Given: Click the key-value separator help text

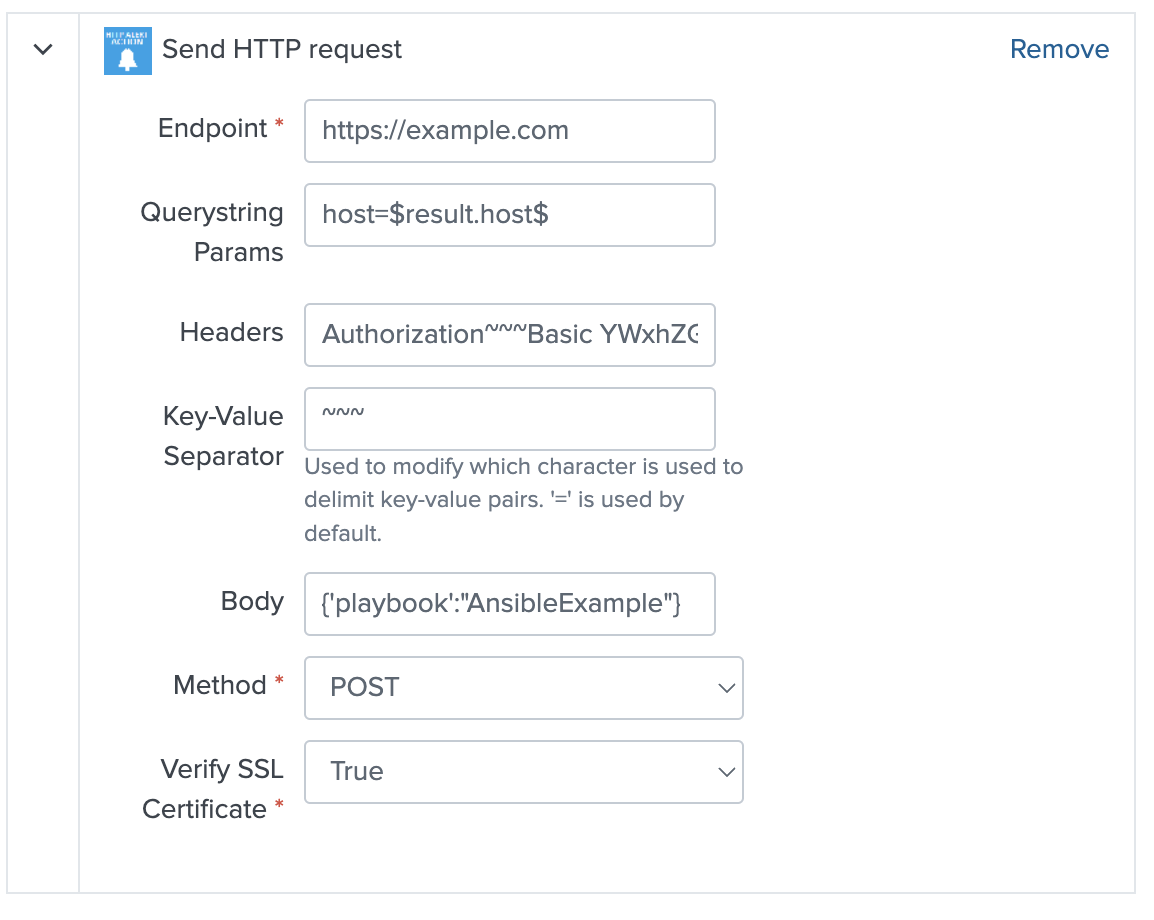Looking at the screenshot, I should point(523,500).
